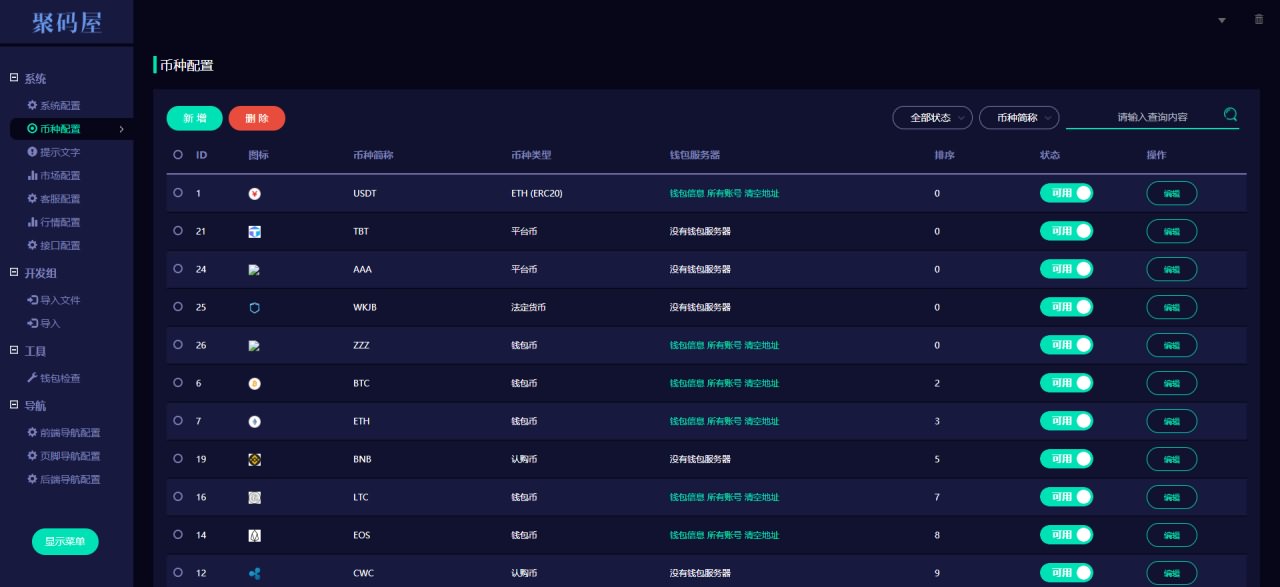Viewport: 1280px width, 587px height.
Task: Click the CWC coin icon
Action: [254, 573]
